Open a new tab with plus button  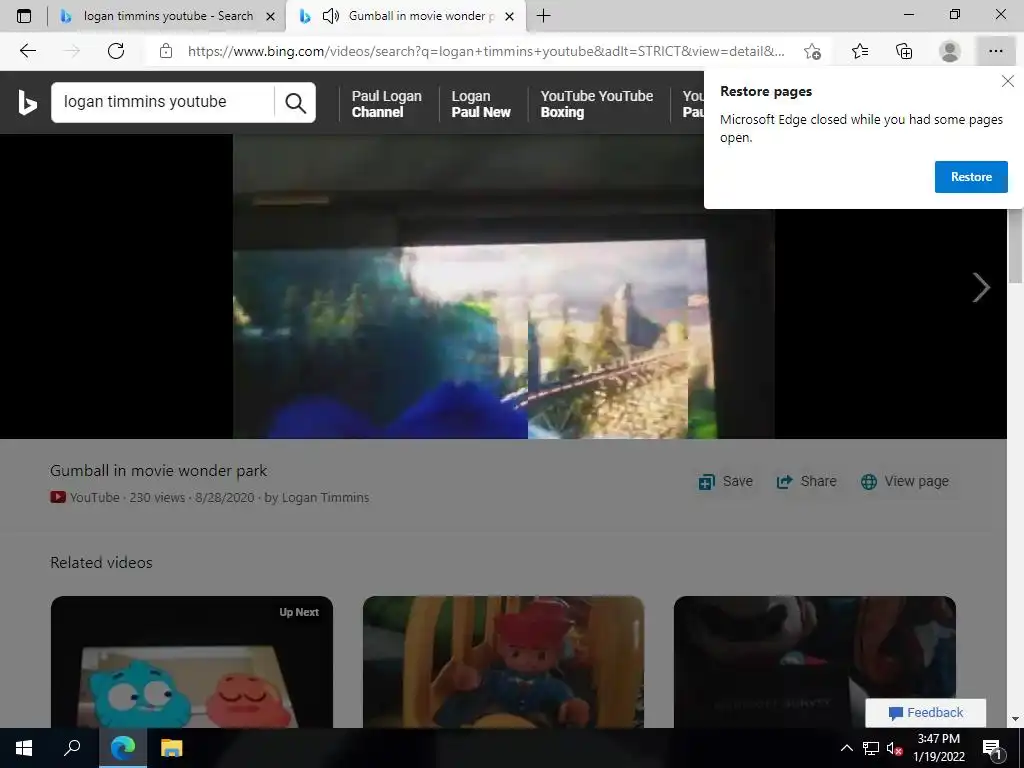[543, 16]
